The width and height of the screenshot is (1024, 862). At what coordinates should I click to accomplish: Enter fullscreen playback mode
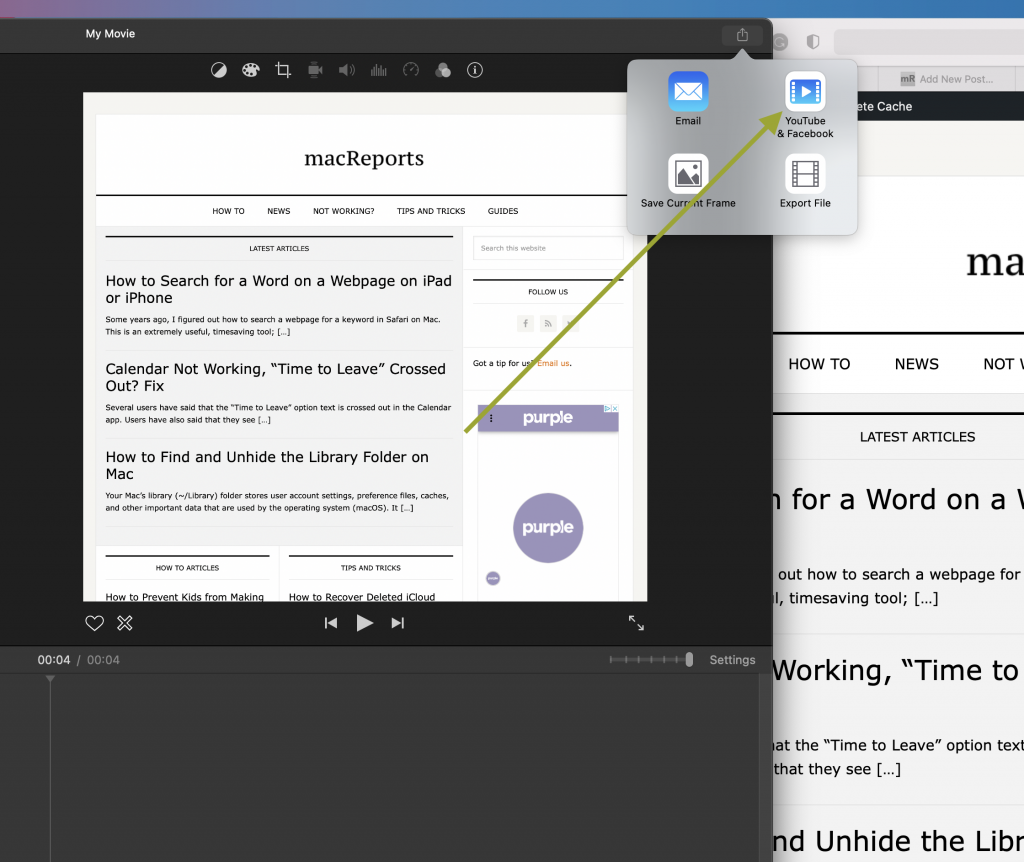636,623
